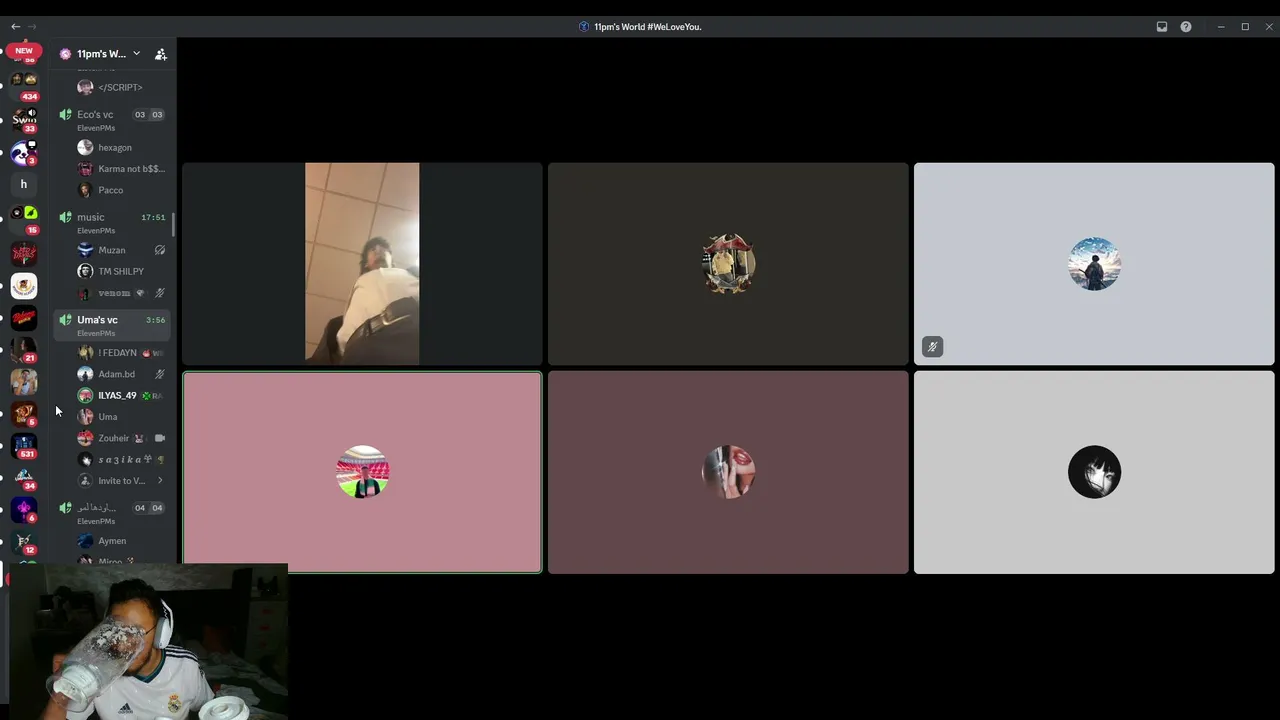The height and width of the screenshot is (720, 1280).
Task: Open the server folder with badge 15
Action: [24, 219]
